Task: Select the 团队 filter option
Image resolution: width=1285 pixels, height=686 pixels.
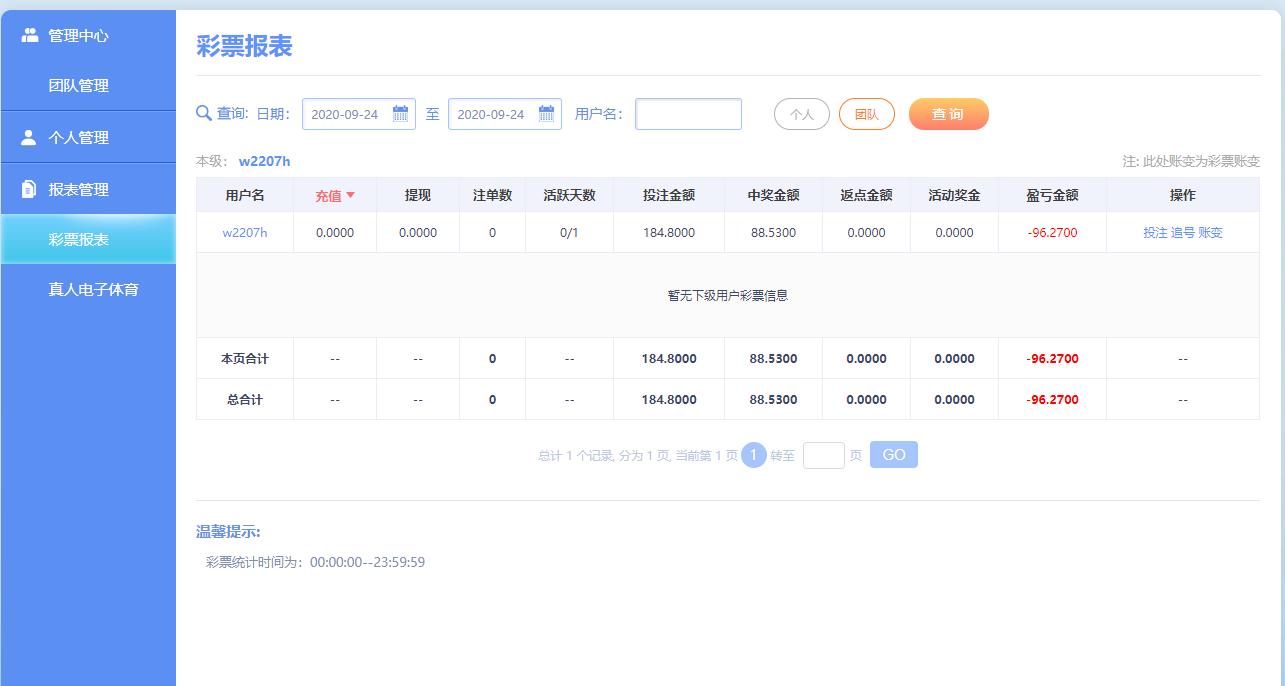Action: click(867, 114)
